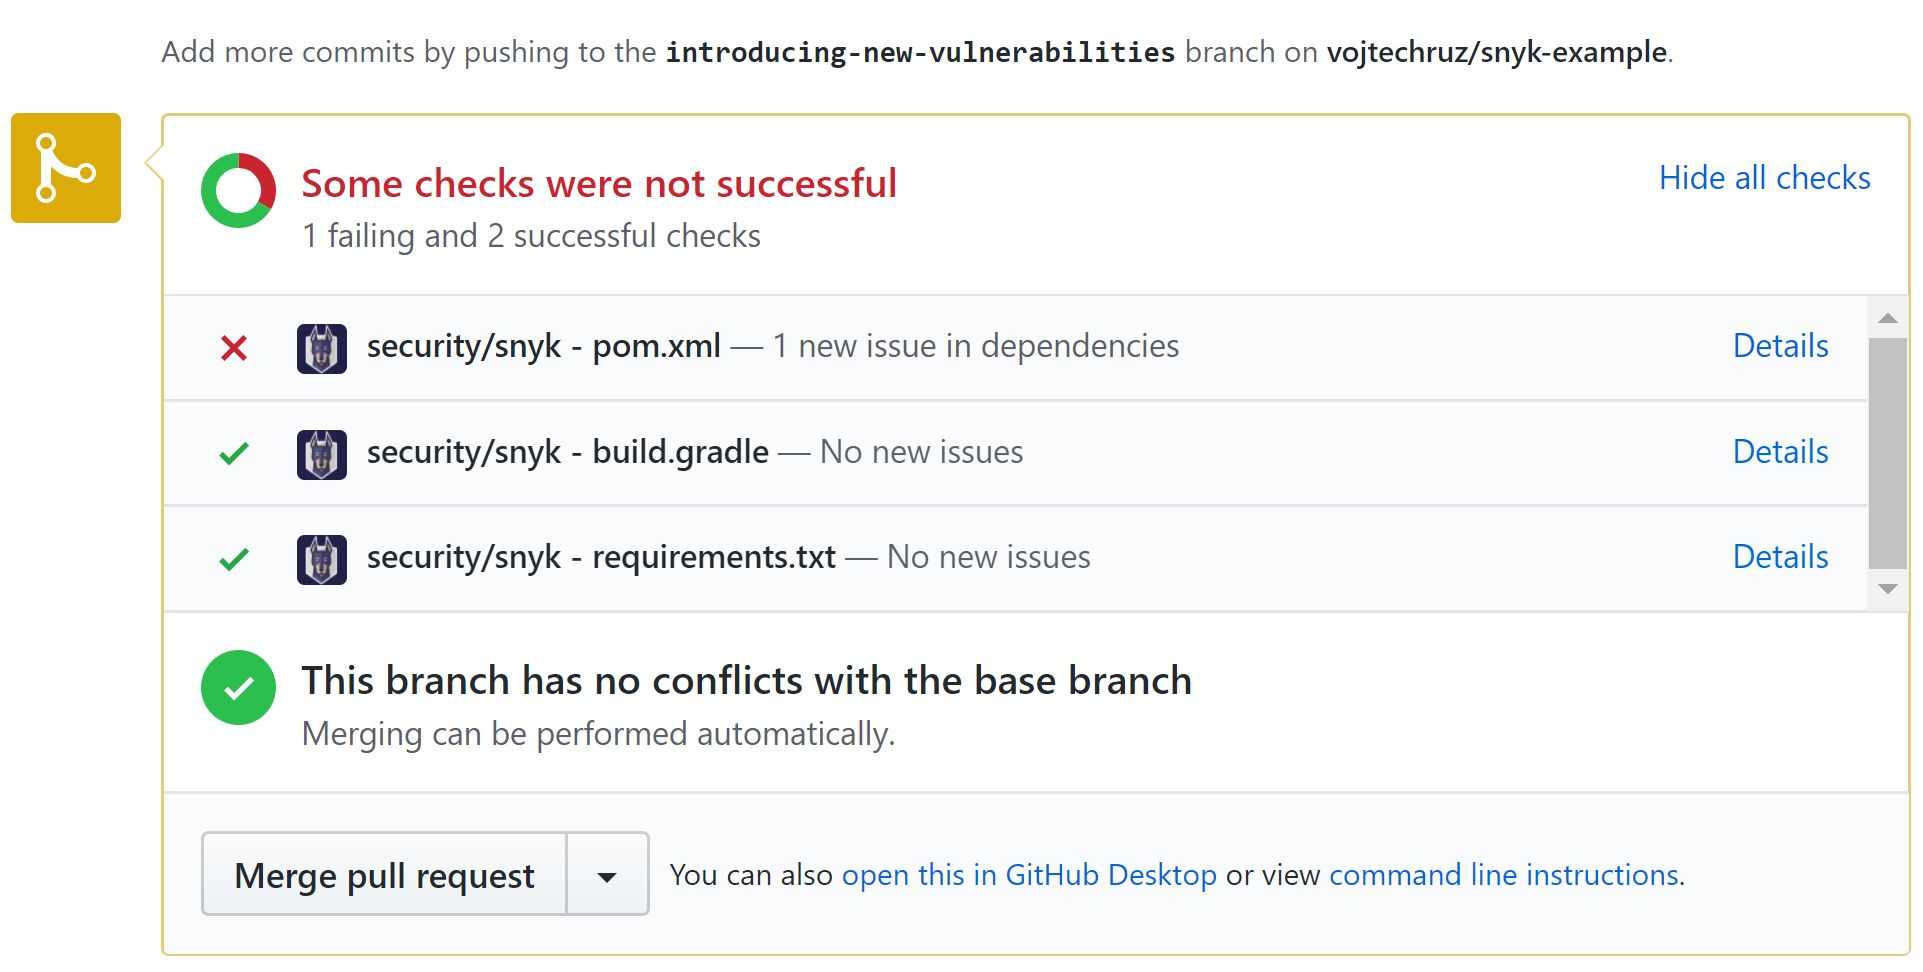Open Details for the requirements.txt check

point(1780,557)
